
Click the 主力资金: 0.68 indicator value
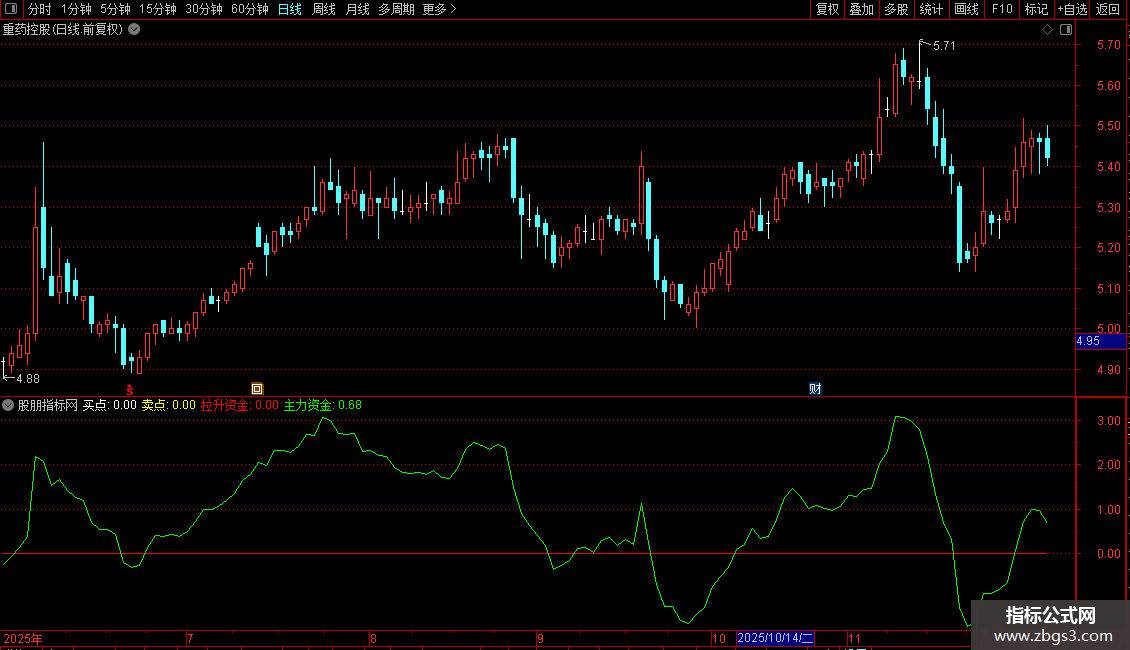coord(323,405)
